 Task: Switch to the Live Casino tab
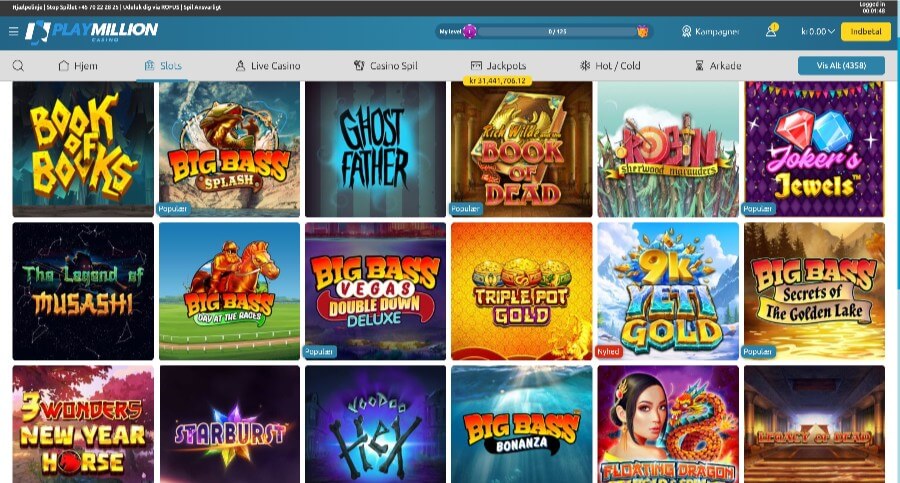267,66
